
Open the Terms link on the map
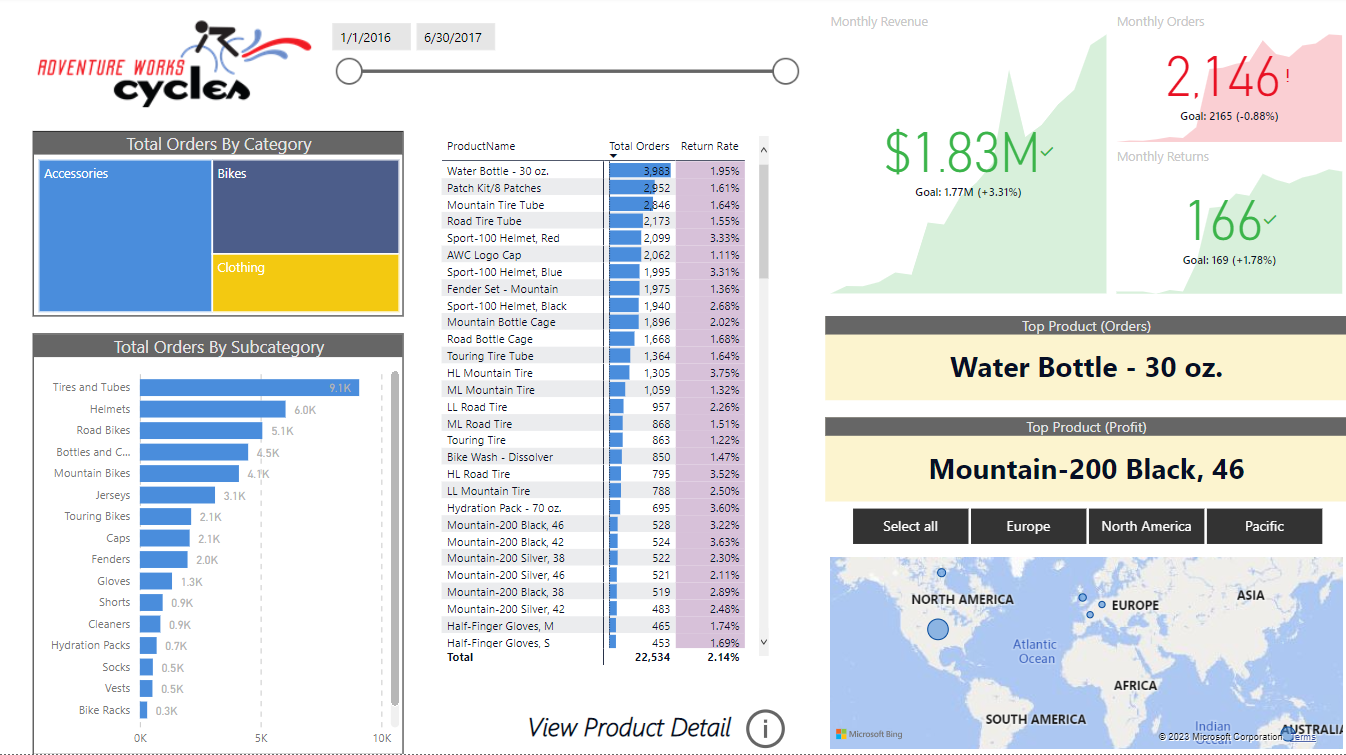[1303, 737]
